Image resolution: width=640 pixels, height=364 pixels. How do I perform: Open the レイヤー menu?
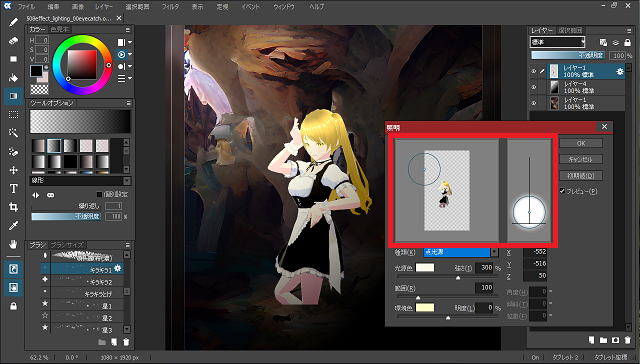[x=104, y=7]
